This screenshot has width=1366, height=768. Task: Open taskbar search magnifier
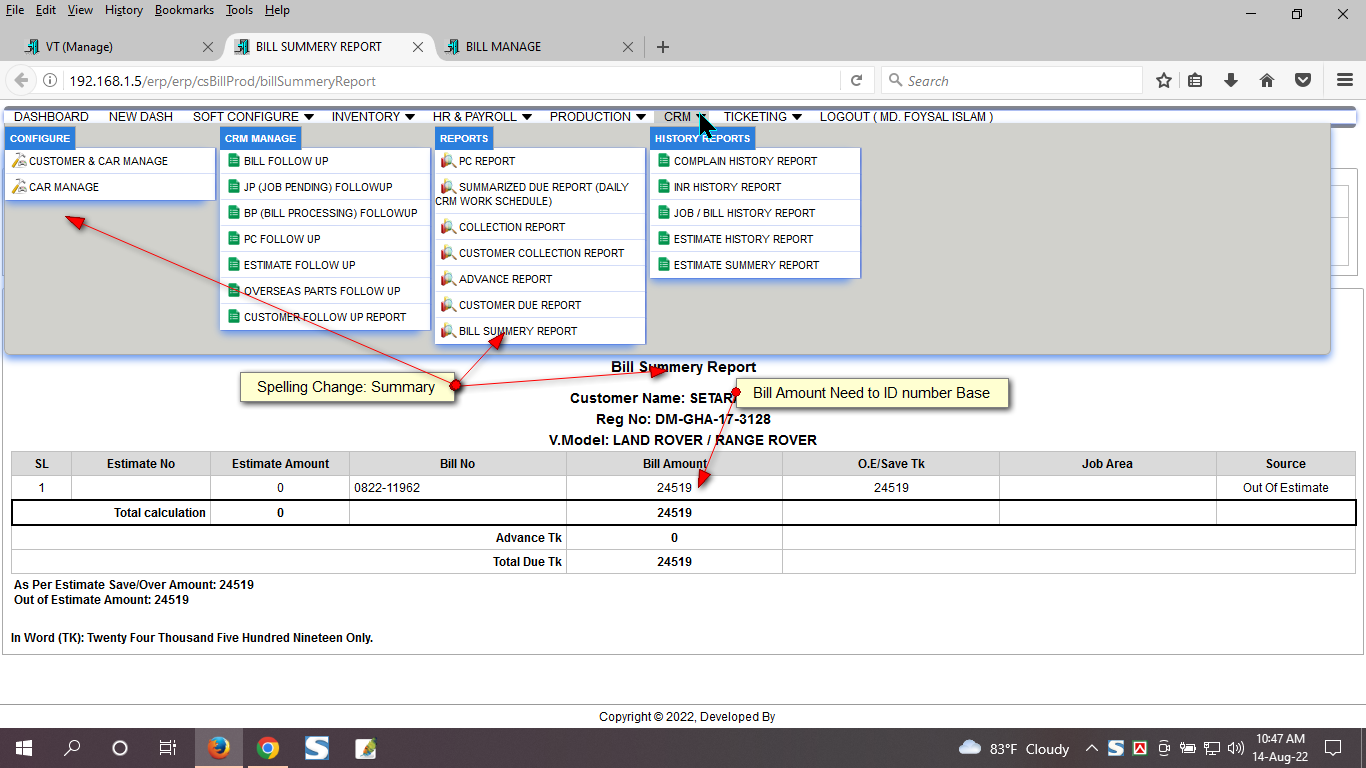click(x=72, y=748)
